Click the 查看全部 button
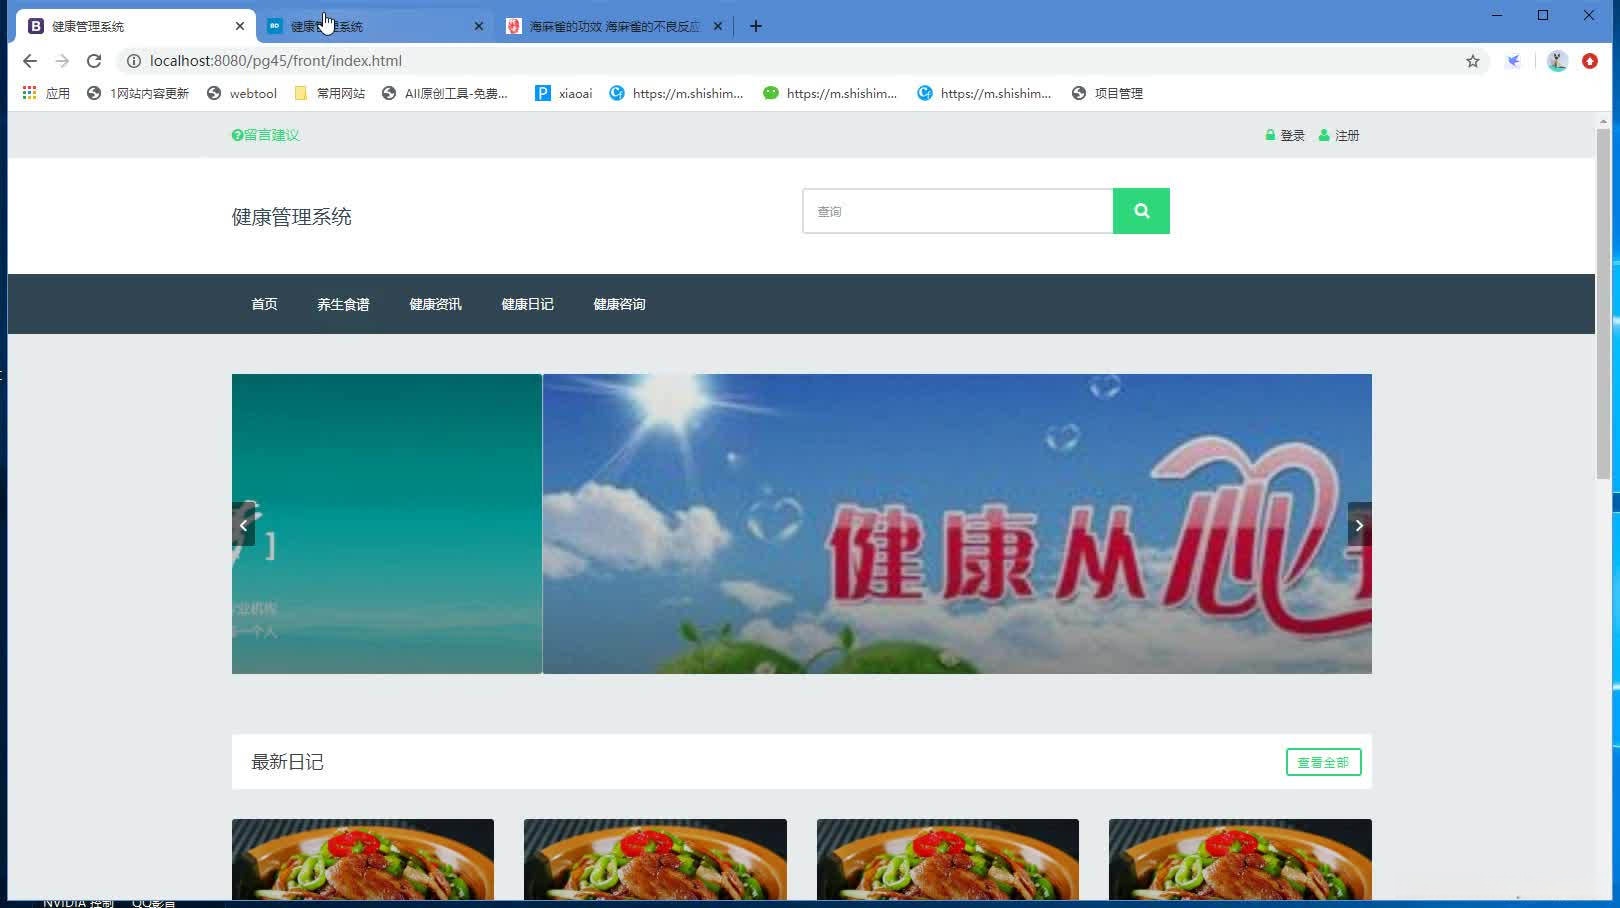 click(1322, 761)
